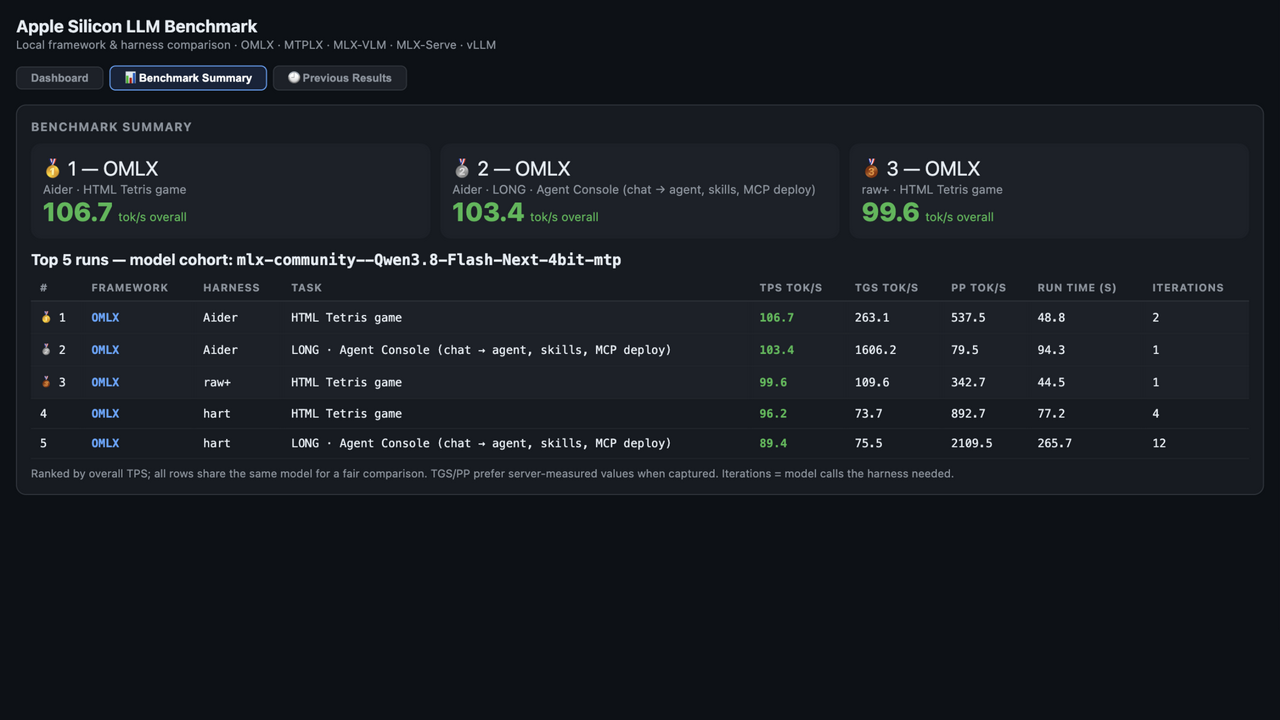Click the RUN TIME (S) column header
Screen dimensions: 1280x720
click(x=1077, y=288)
